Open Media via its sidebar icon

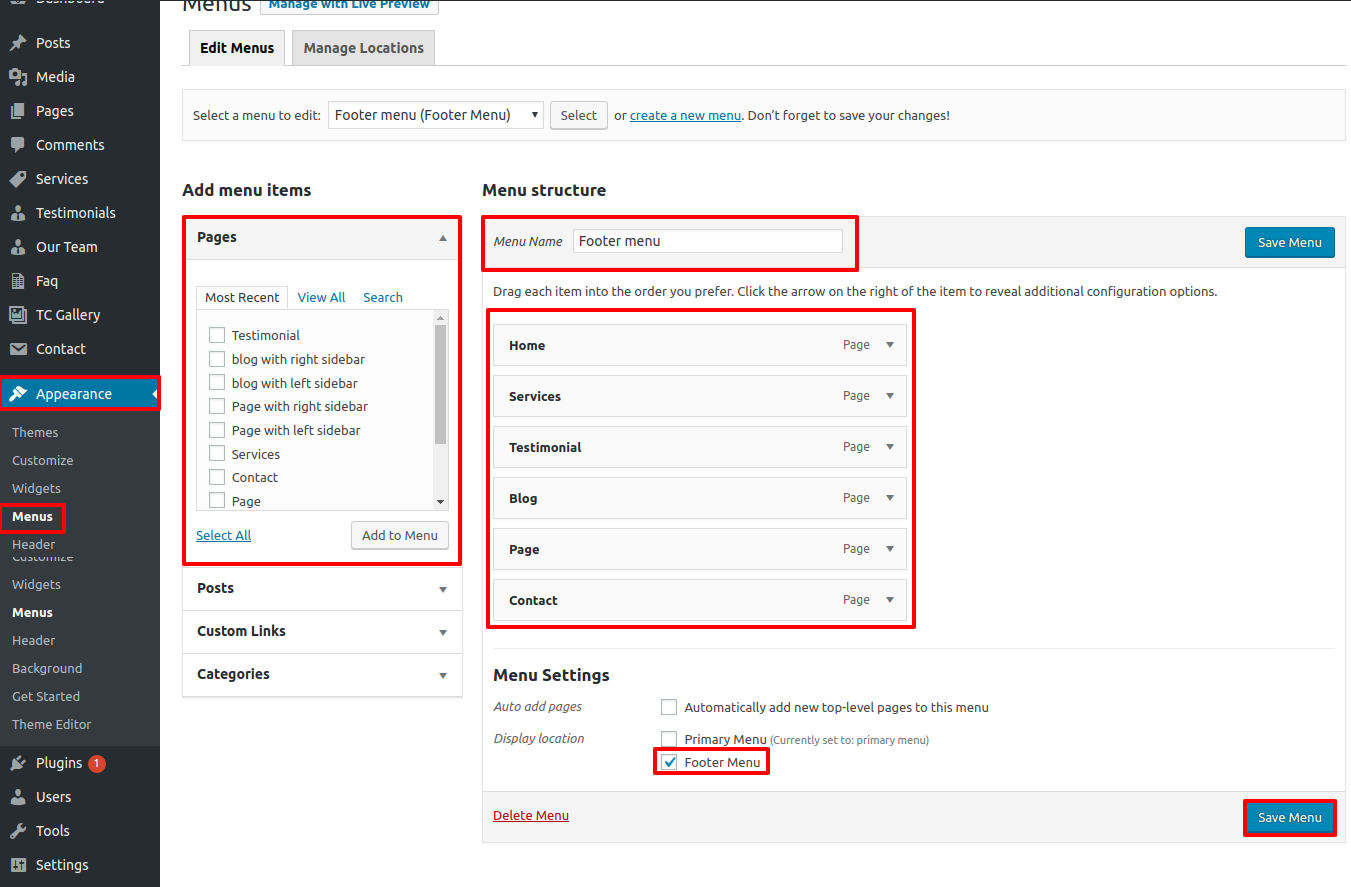coord(18,77)
